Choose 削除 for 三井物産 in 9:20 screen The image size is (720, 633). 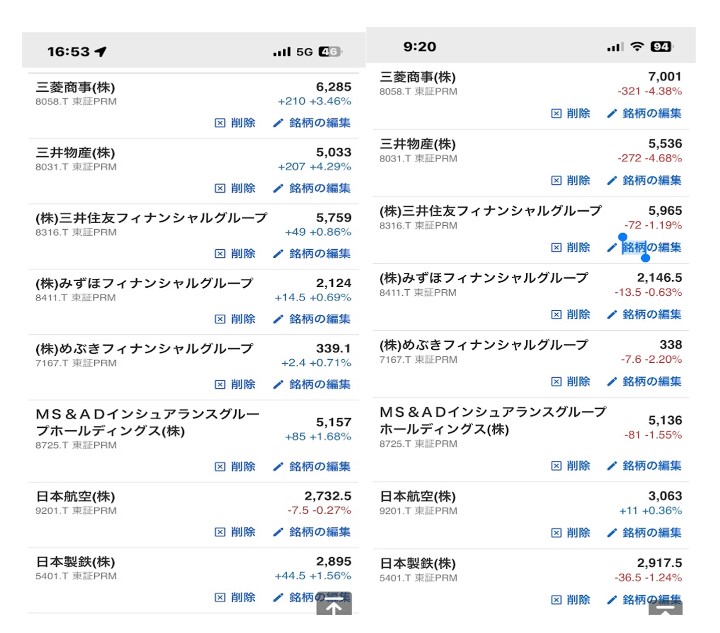(578, 180)
